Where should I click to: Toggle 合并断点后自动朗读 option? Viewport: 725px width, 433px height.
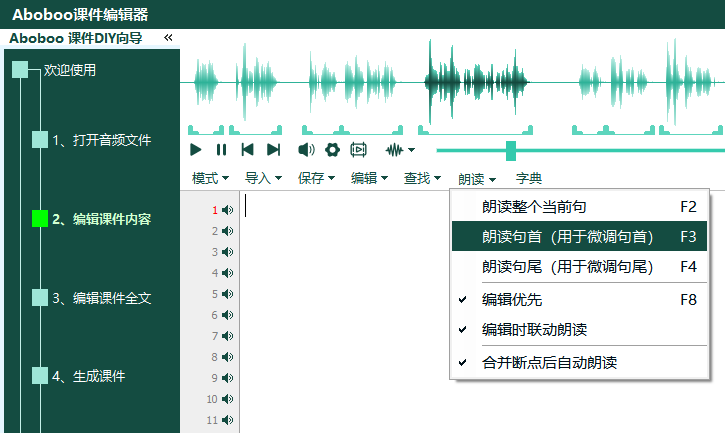pyautogui.click(x=549, y=362)
